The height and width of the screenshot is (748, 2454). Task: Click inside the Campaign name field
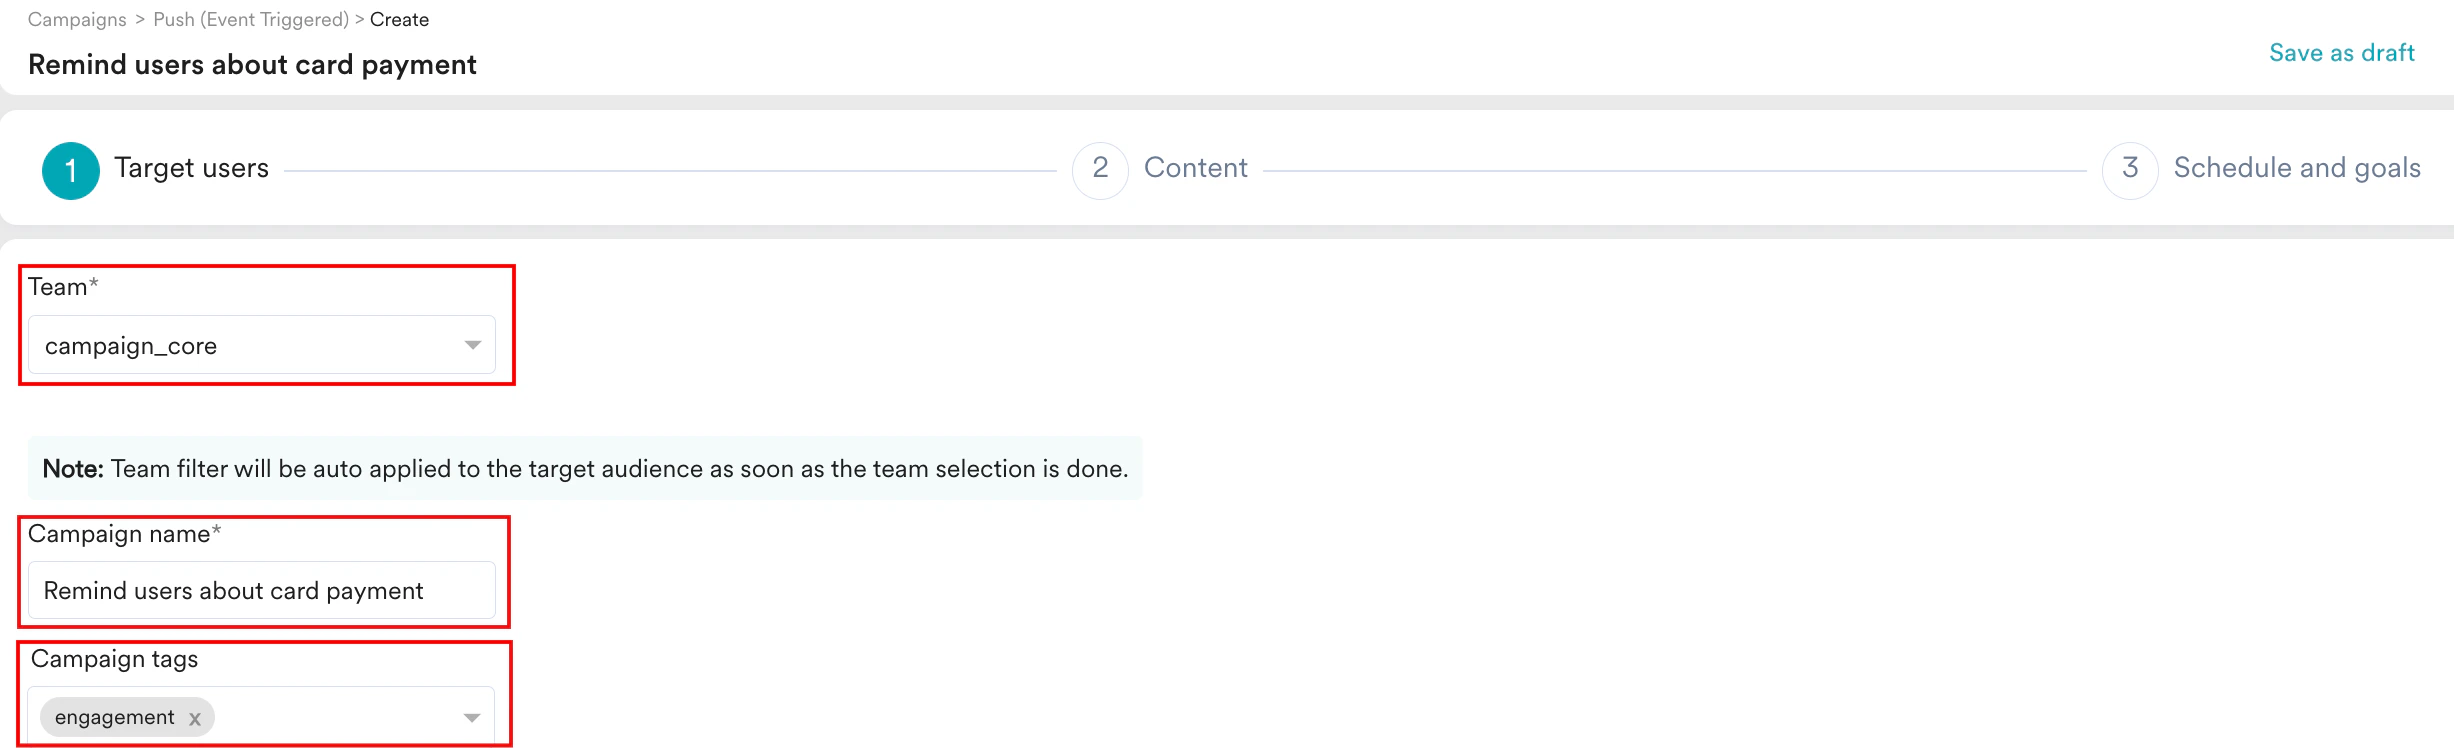coord(260,590)
